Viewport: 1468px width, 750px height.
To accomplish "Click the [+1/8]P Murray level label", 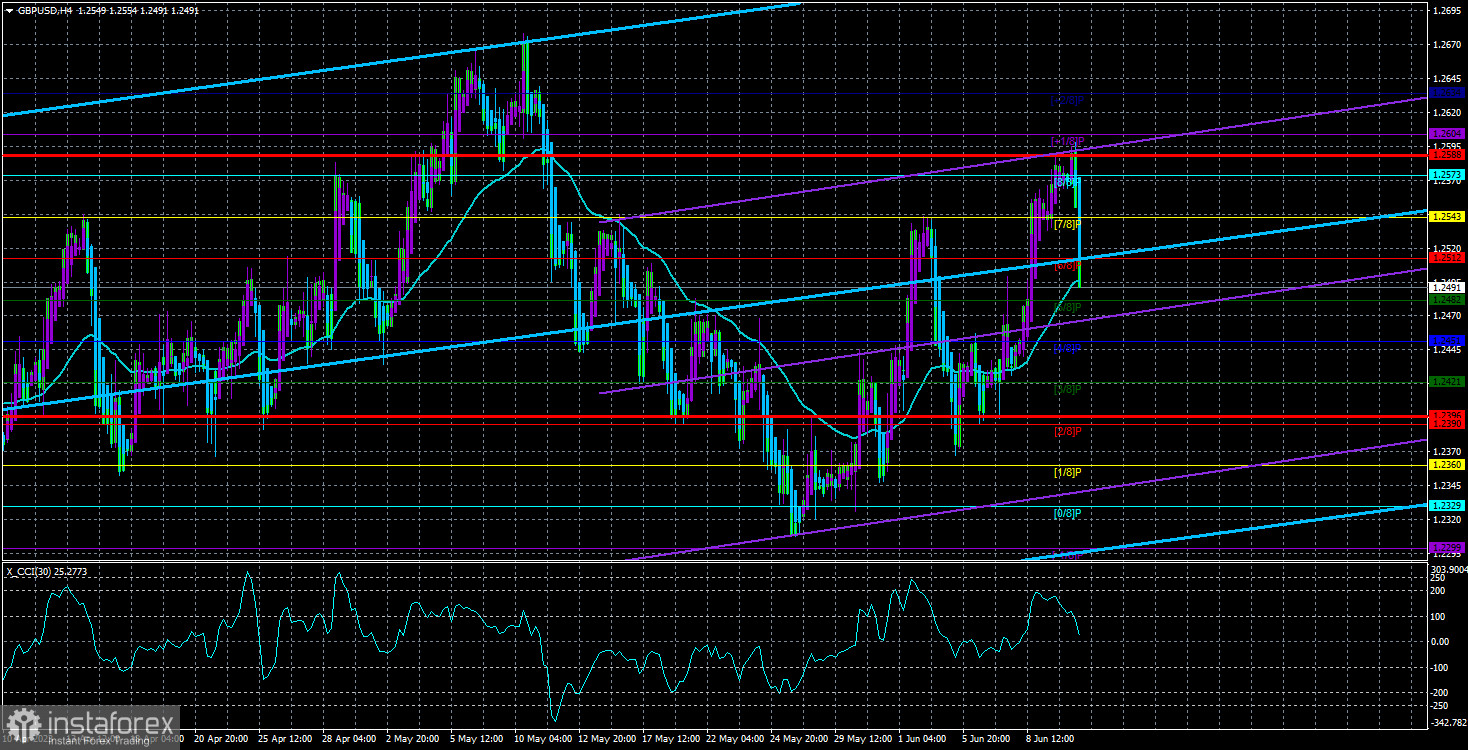I will pos(1067,142).
